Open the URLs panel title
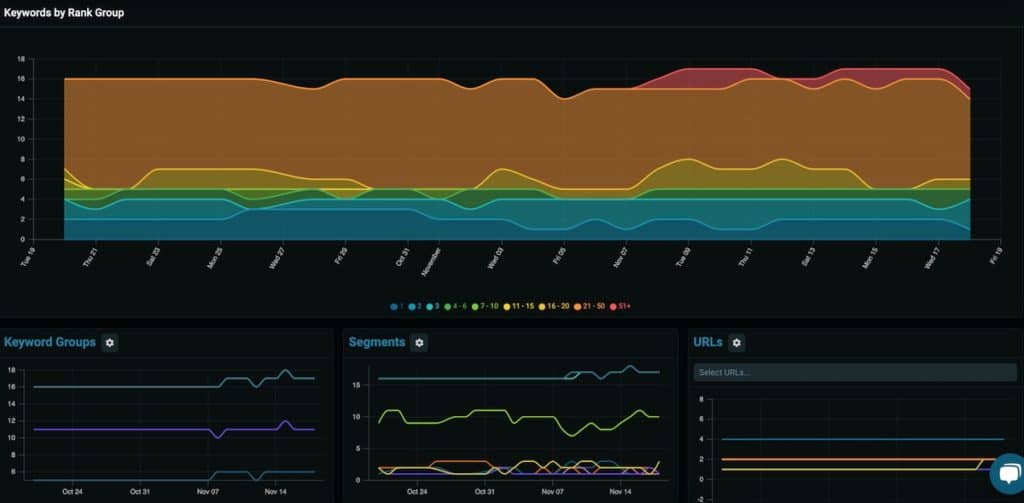 pyautogui.click(x=708, y=342)
